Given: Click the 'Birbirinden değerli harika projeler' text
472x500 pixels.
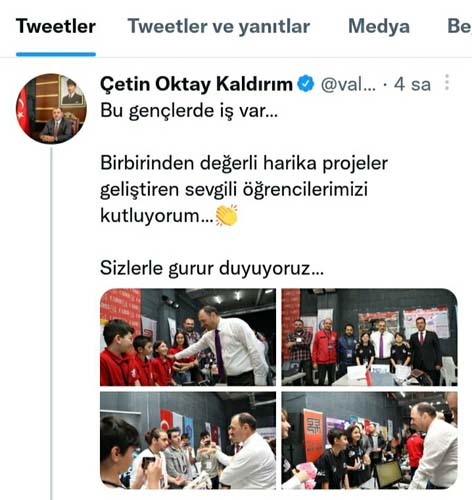Looking at the screenshot, I should tap(244, 163).
